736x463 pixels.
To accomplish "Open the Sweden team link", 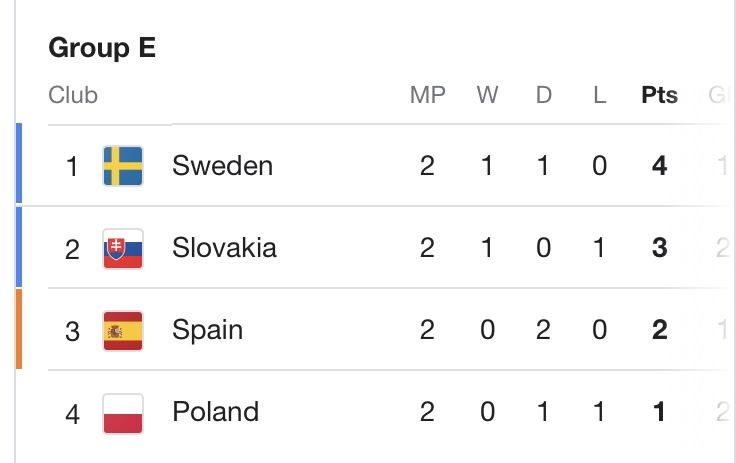I will [222, 166].
